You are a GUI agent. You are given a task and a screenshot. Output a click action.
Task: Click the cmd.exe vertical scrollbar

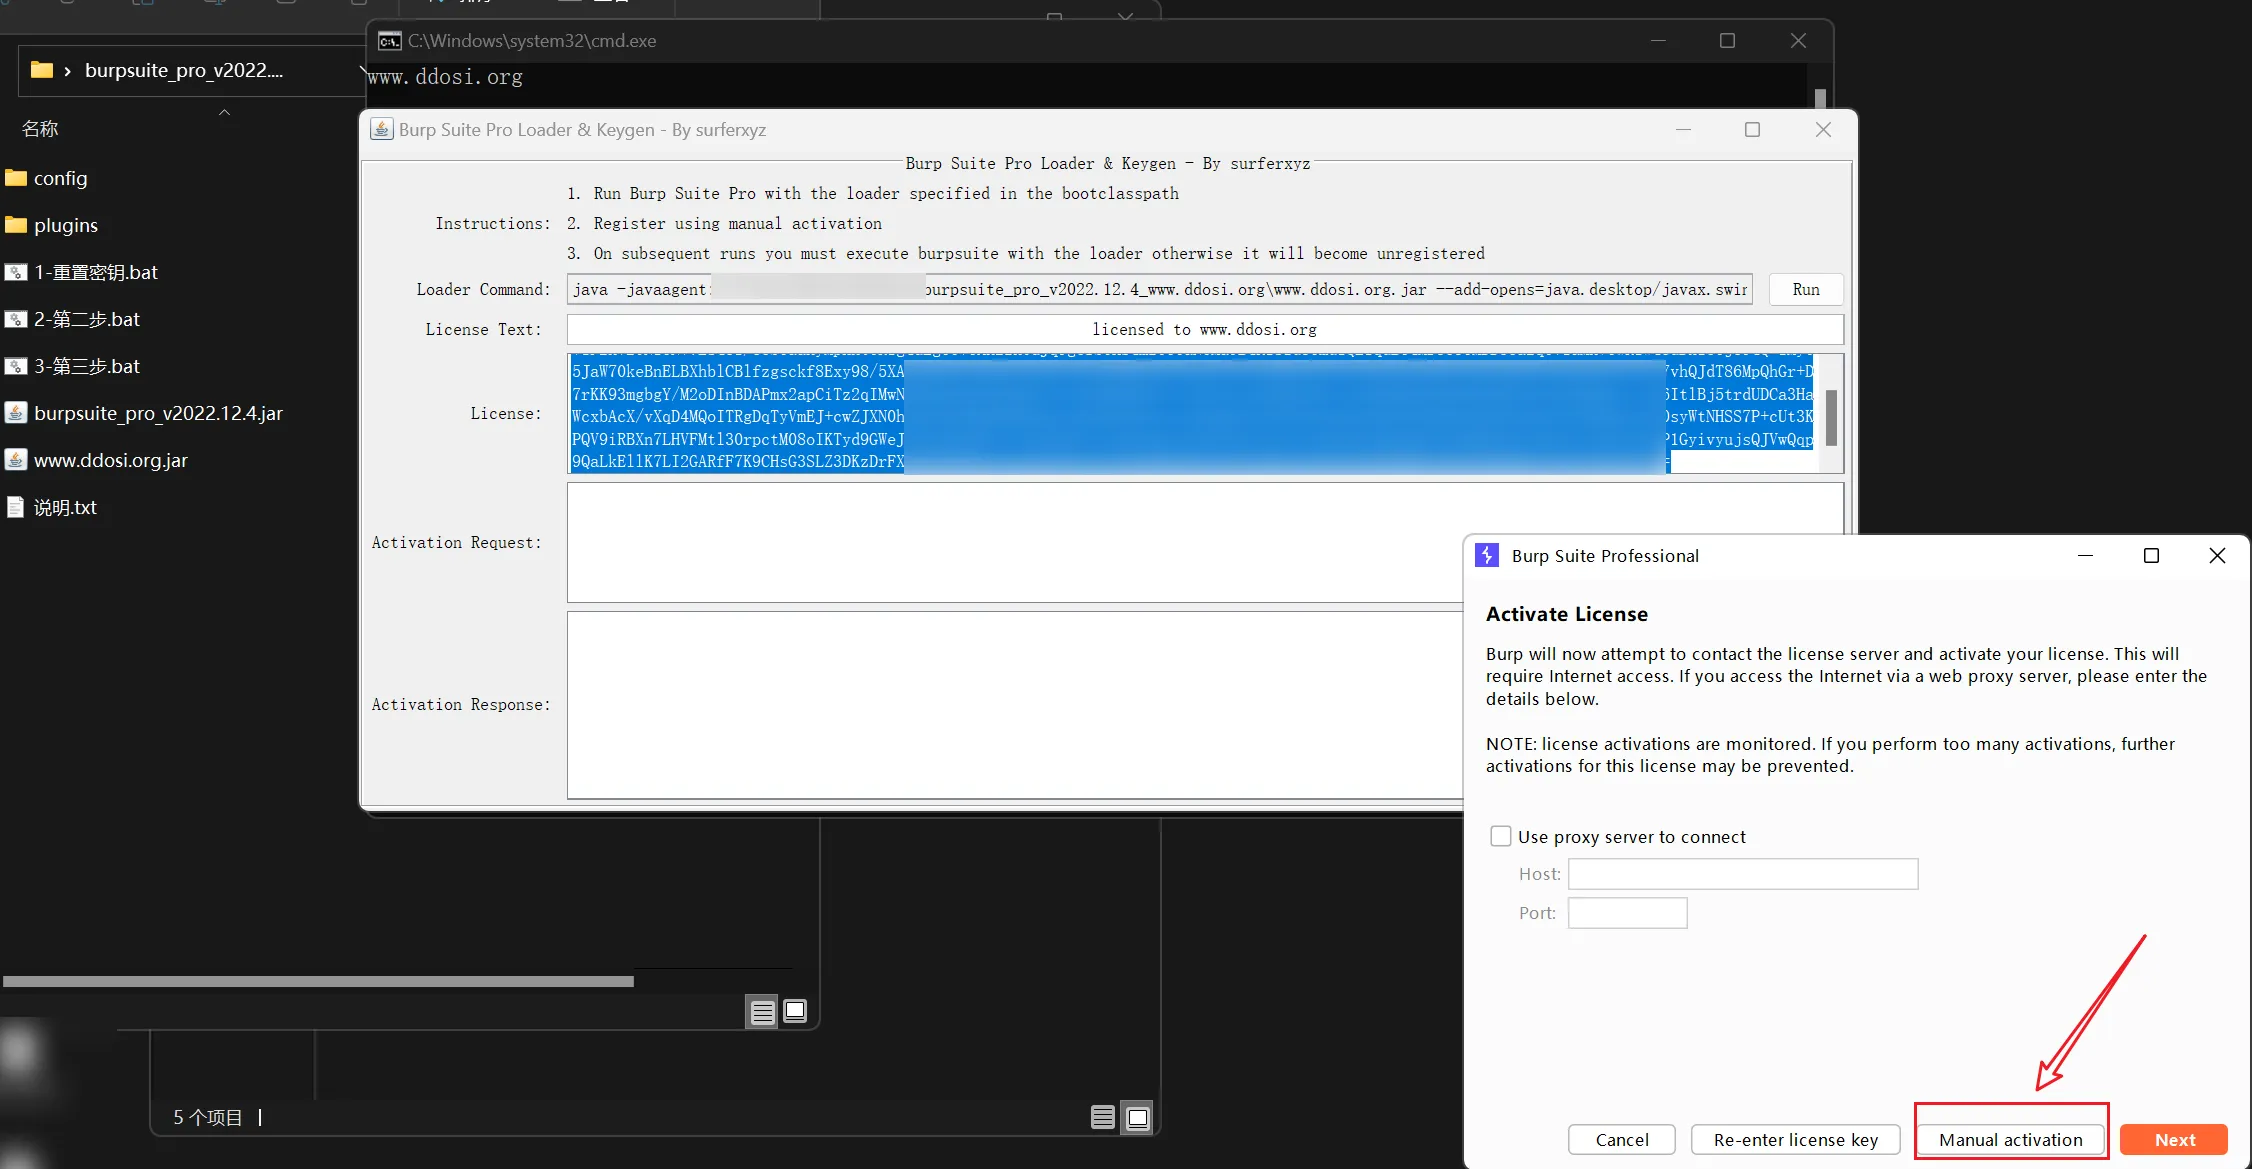(x=1820, y=97)
